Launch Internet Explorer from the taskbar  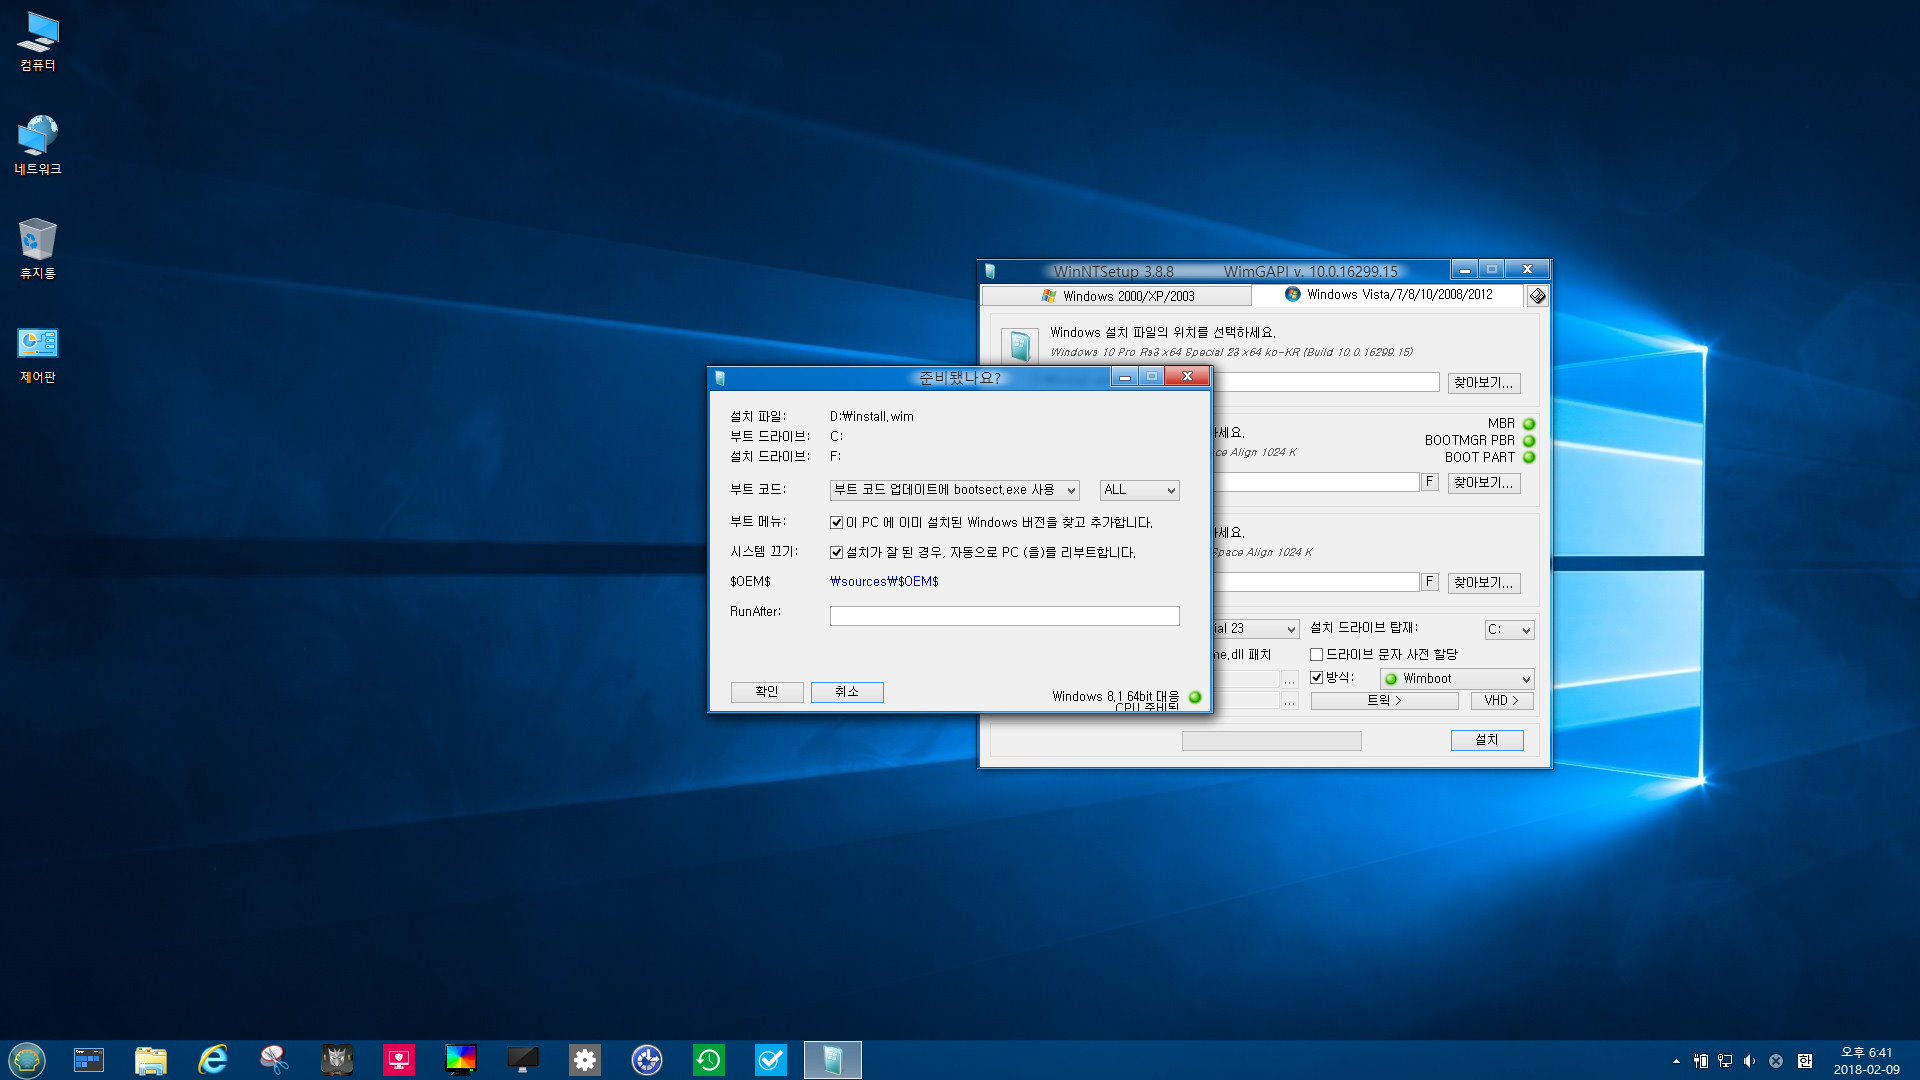tap(213, 1060)
